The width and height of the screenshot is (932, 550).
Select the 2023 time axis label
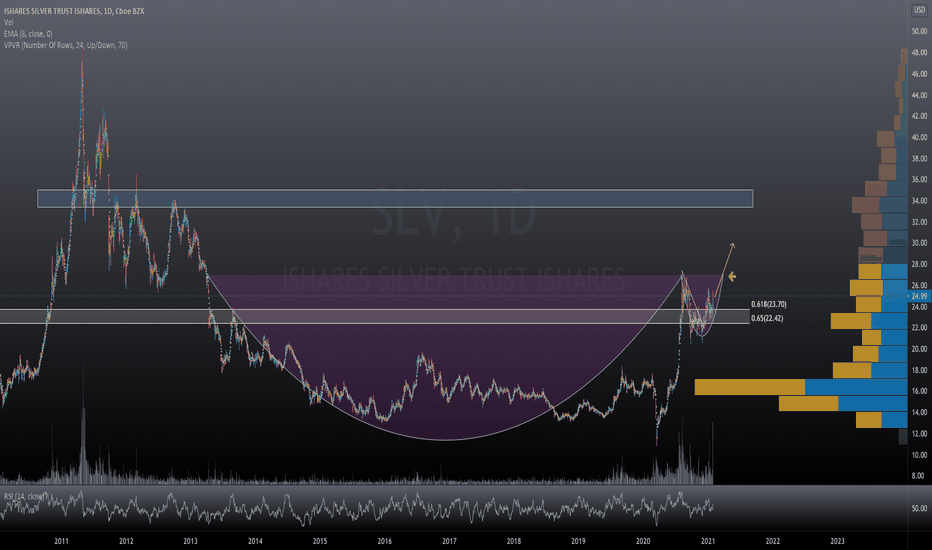coord(837,541)
